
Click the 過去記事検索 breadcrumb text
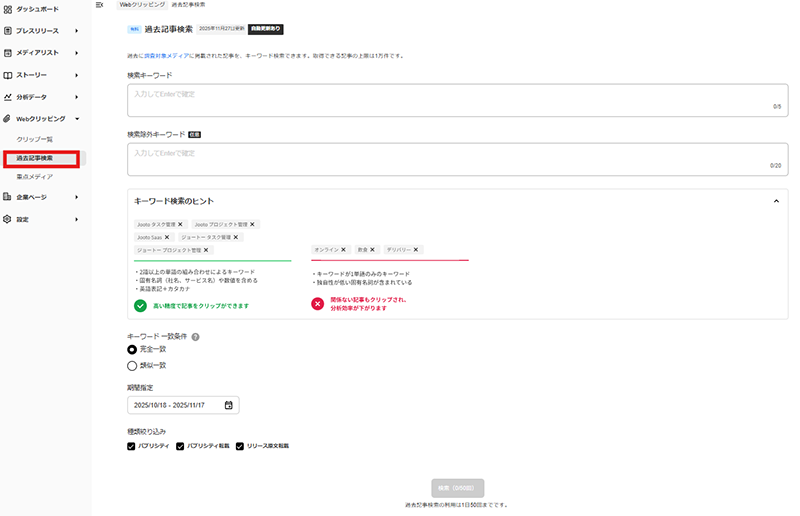pos(188,5)
